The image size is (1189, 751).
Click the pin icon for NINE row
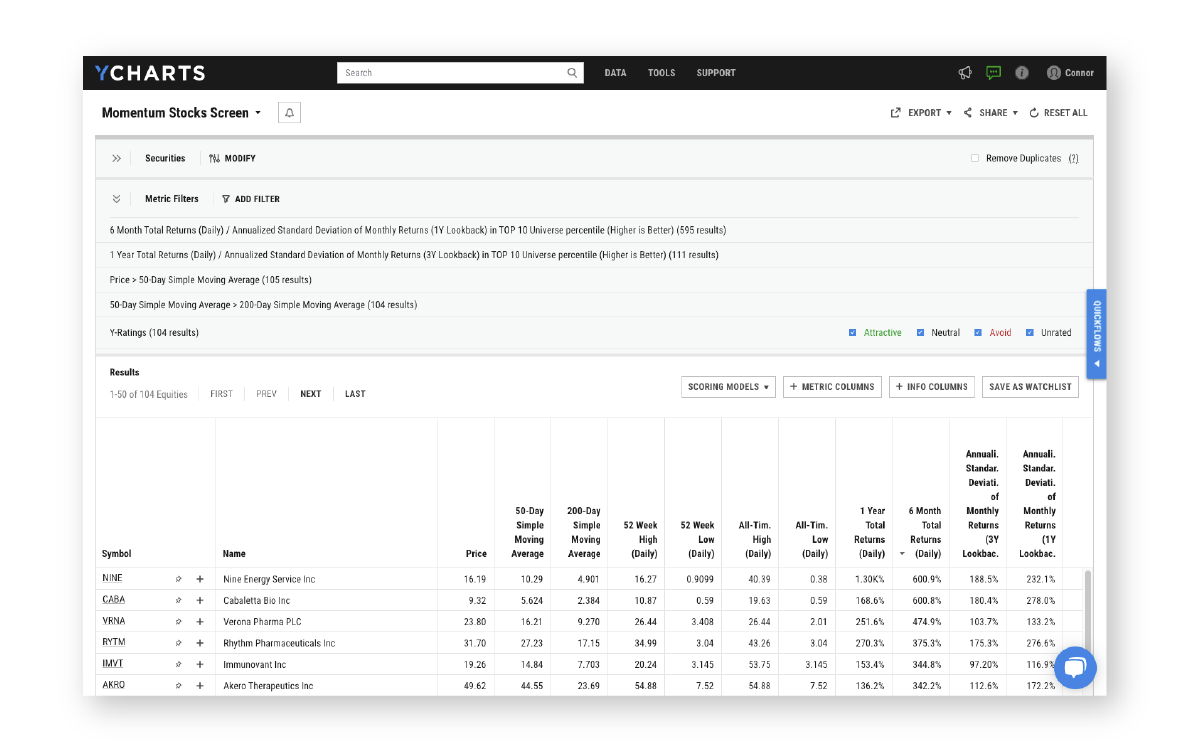coord(179,579)
